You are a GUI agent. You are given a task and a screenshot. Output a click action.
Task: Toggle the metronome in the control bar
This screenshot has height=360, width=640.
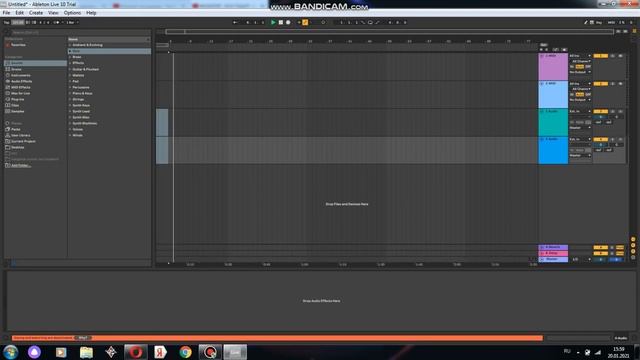coord(57,22)
